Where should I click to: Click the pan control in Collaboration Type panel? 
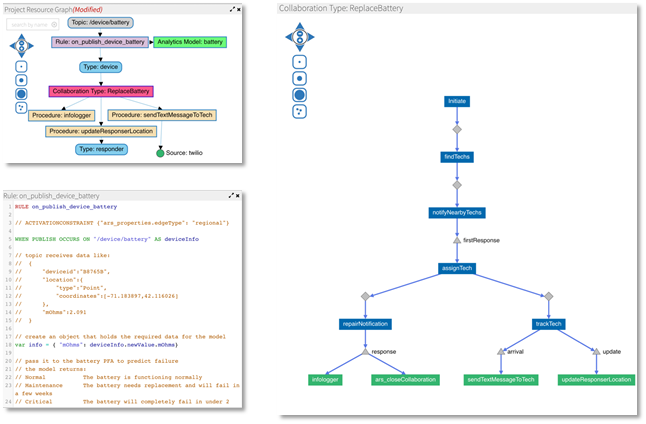(x=298, y=37)
